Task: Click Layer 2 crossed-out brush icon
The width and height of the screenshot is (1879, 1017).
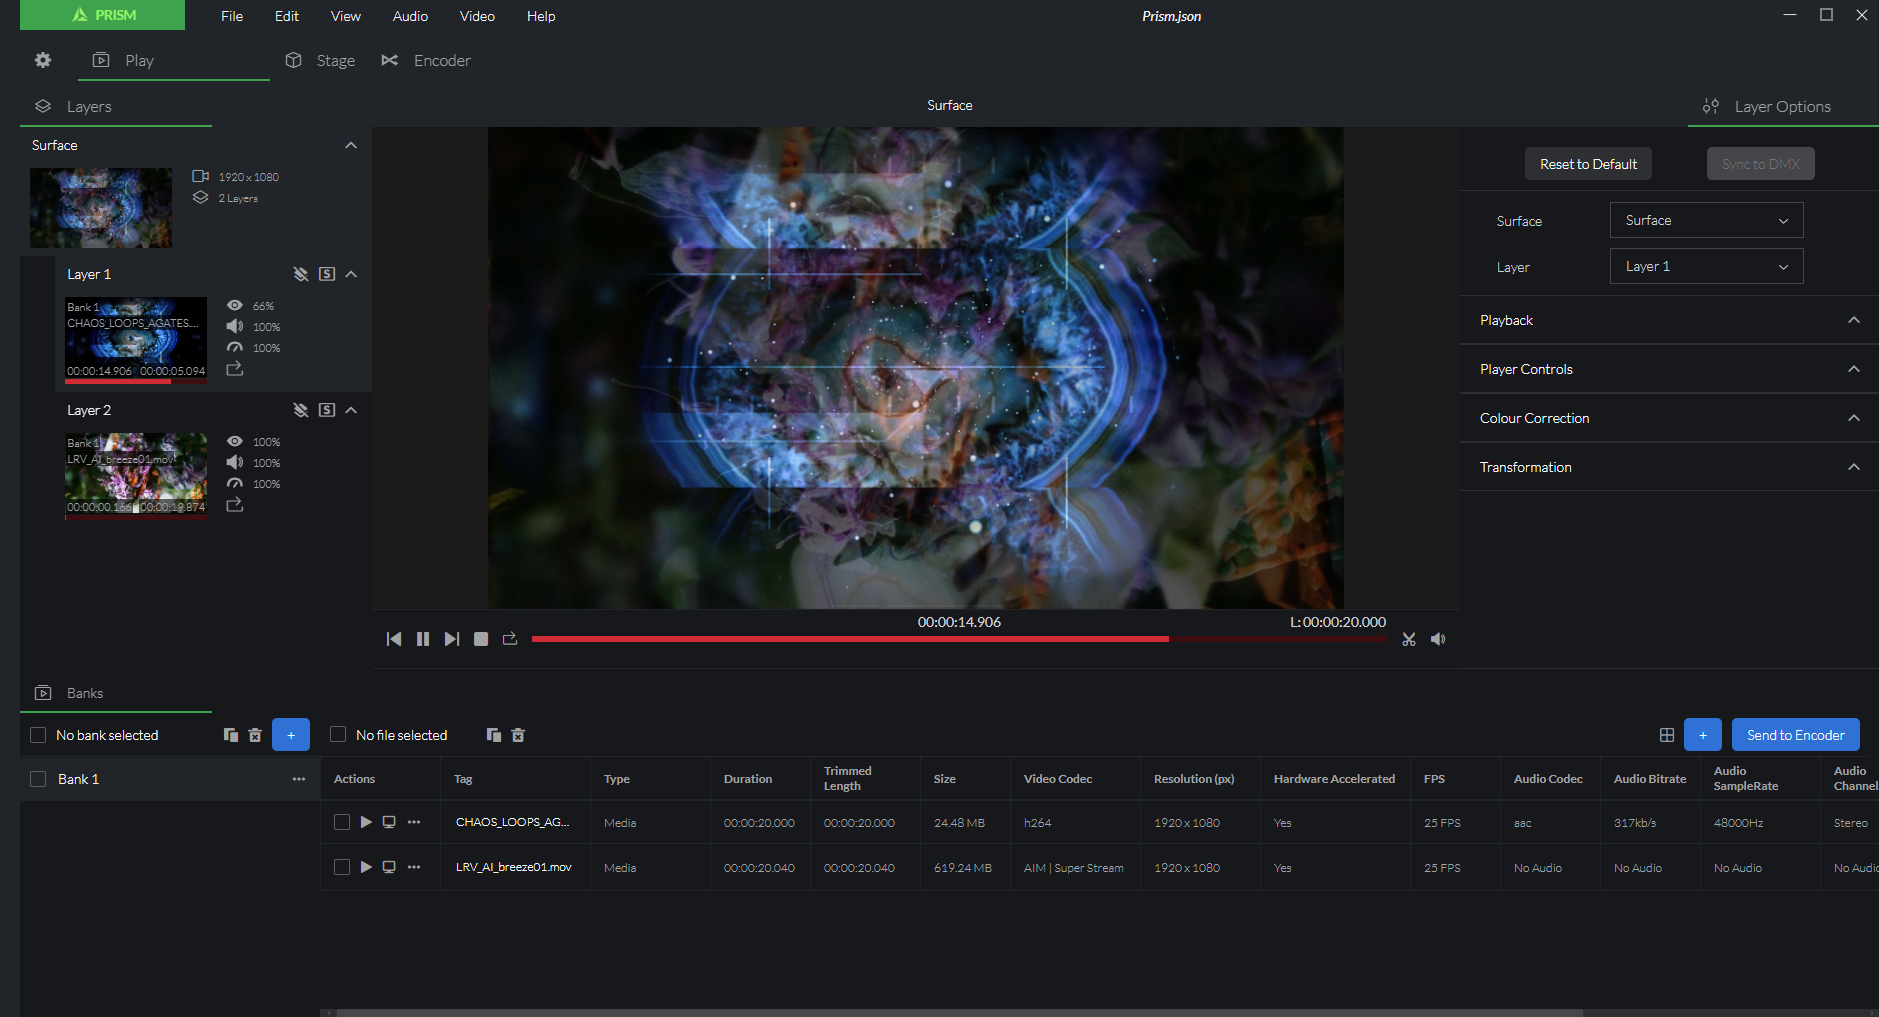Action: 300,410
